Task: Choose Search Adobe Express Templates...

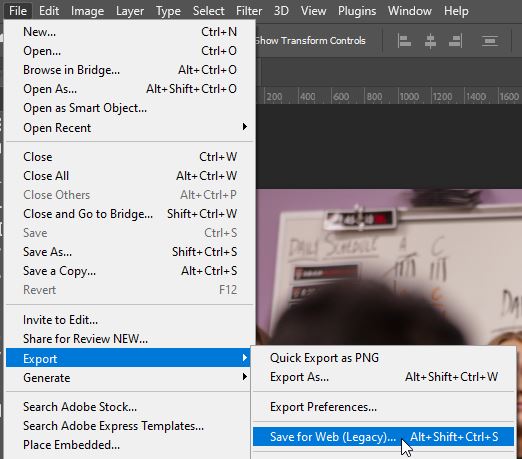Action: [128, 426]
